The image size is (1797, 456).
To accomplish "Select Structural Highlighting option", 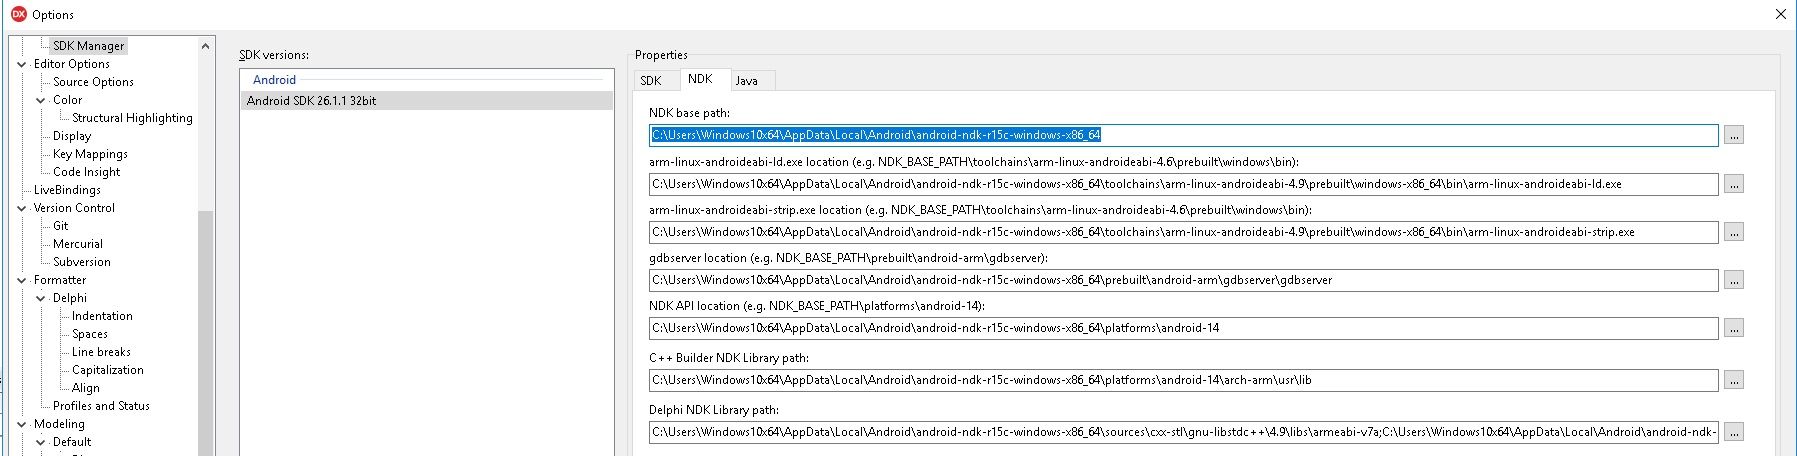I will 132,118.
